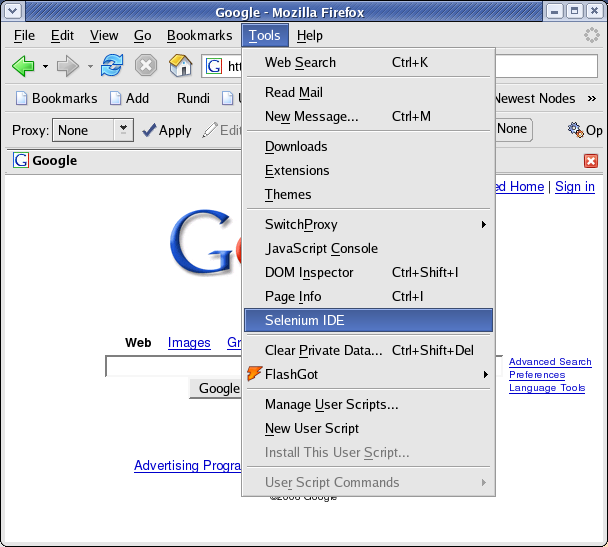Open the window menu button in title bar

pos(12,11)
